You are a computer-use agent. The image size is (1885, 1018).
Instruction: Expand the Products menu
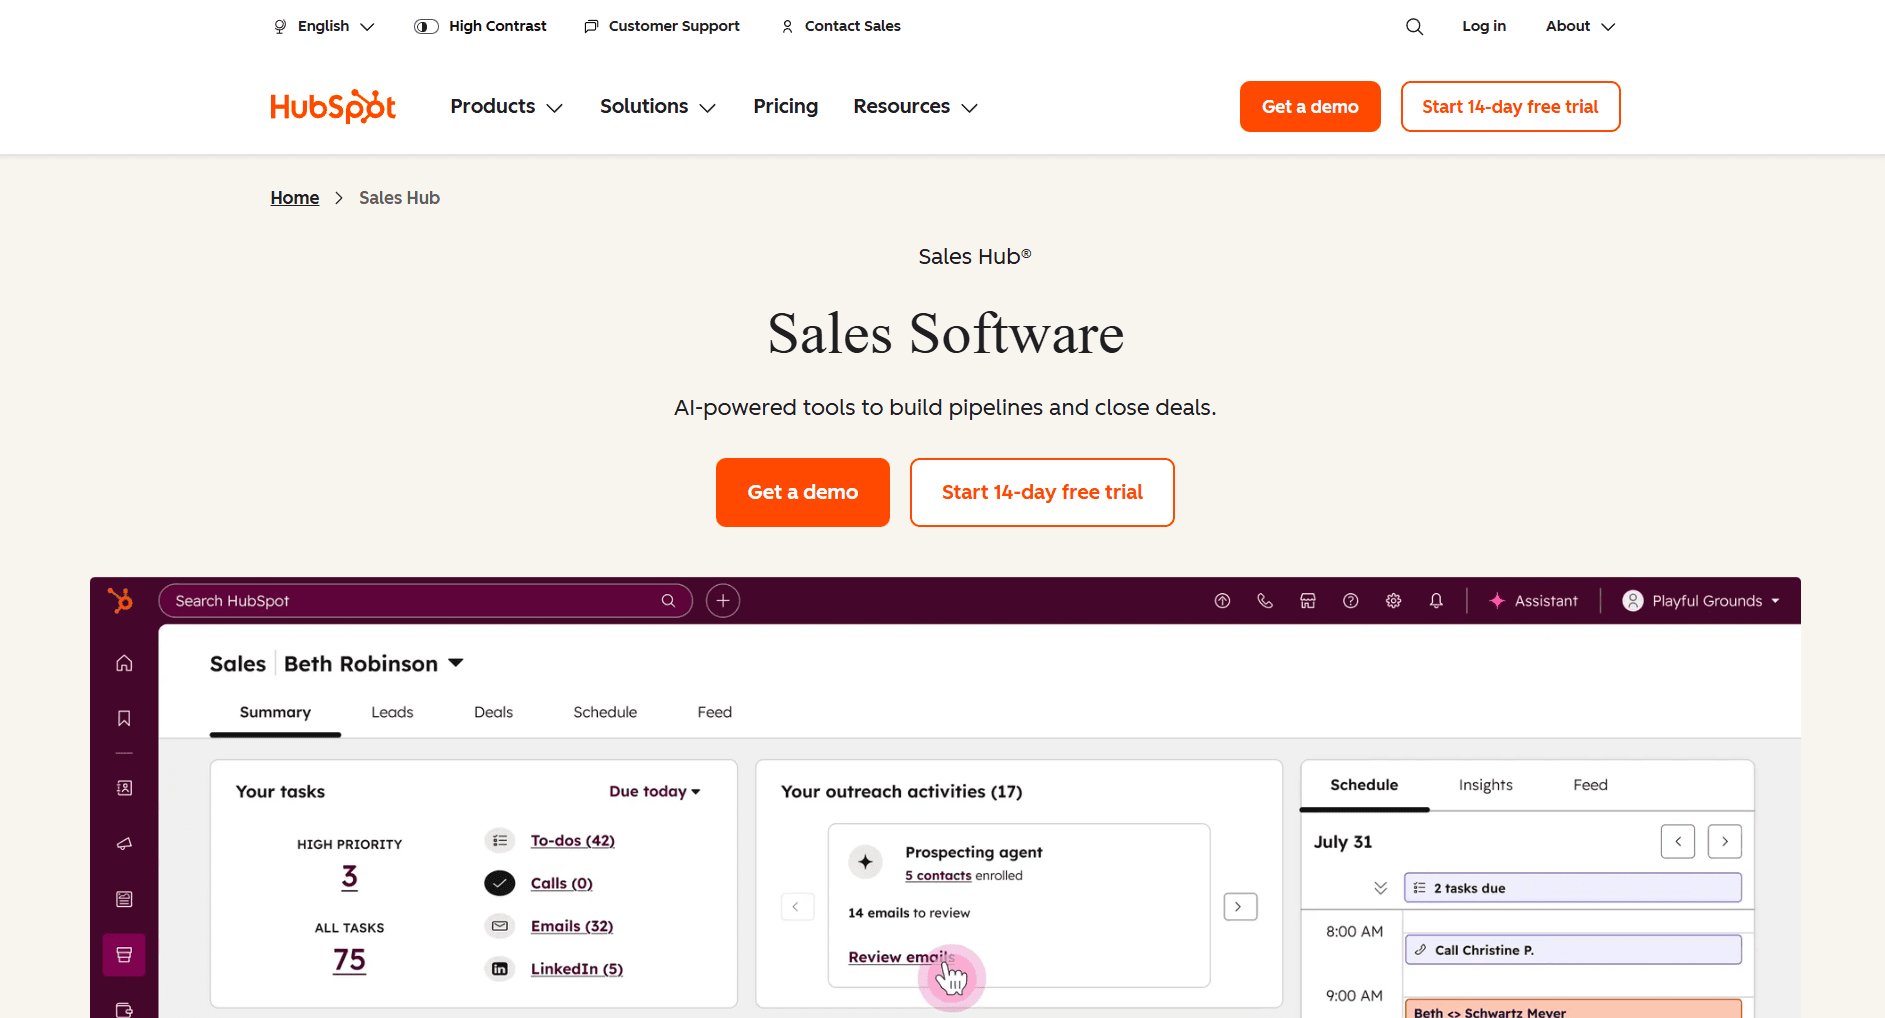click(x=506, y=106)
